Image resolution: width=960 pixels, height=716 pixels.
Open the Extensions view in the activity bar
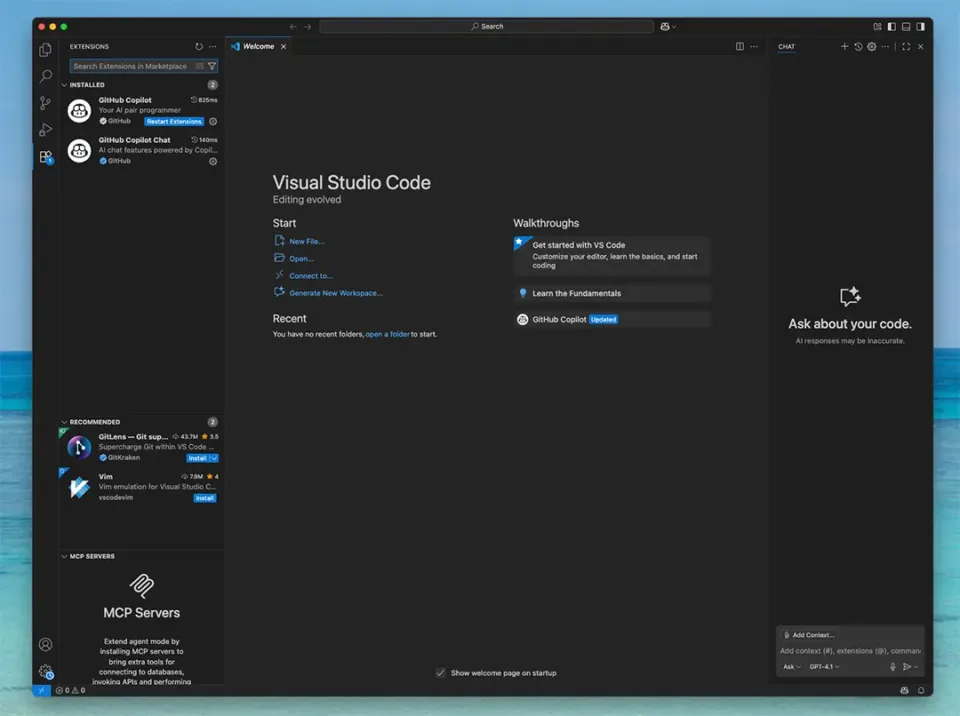pos(44,157)
